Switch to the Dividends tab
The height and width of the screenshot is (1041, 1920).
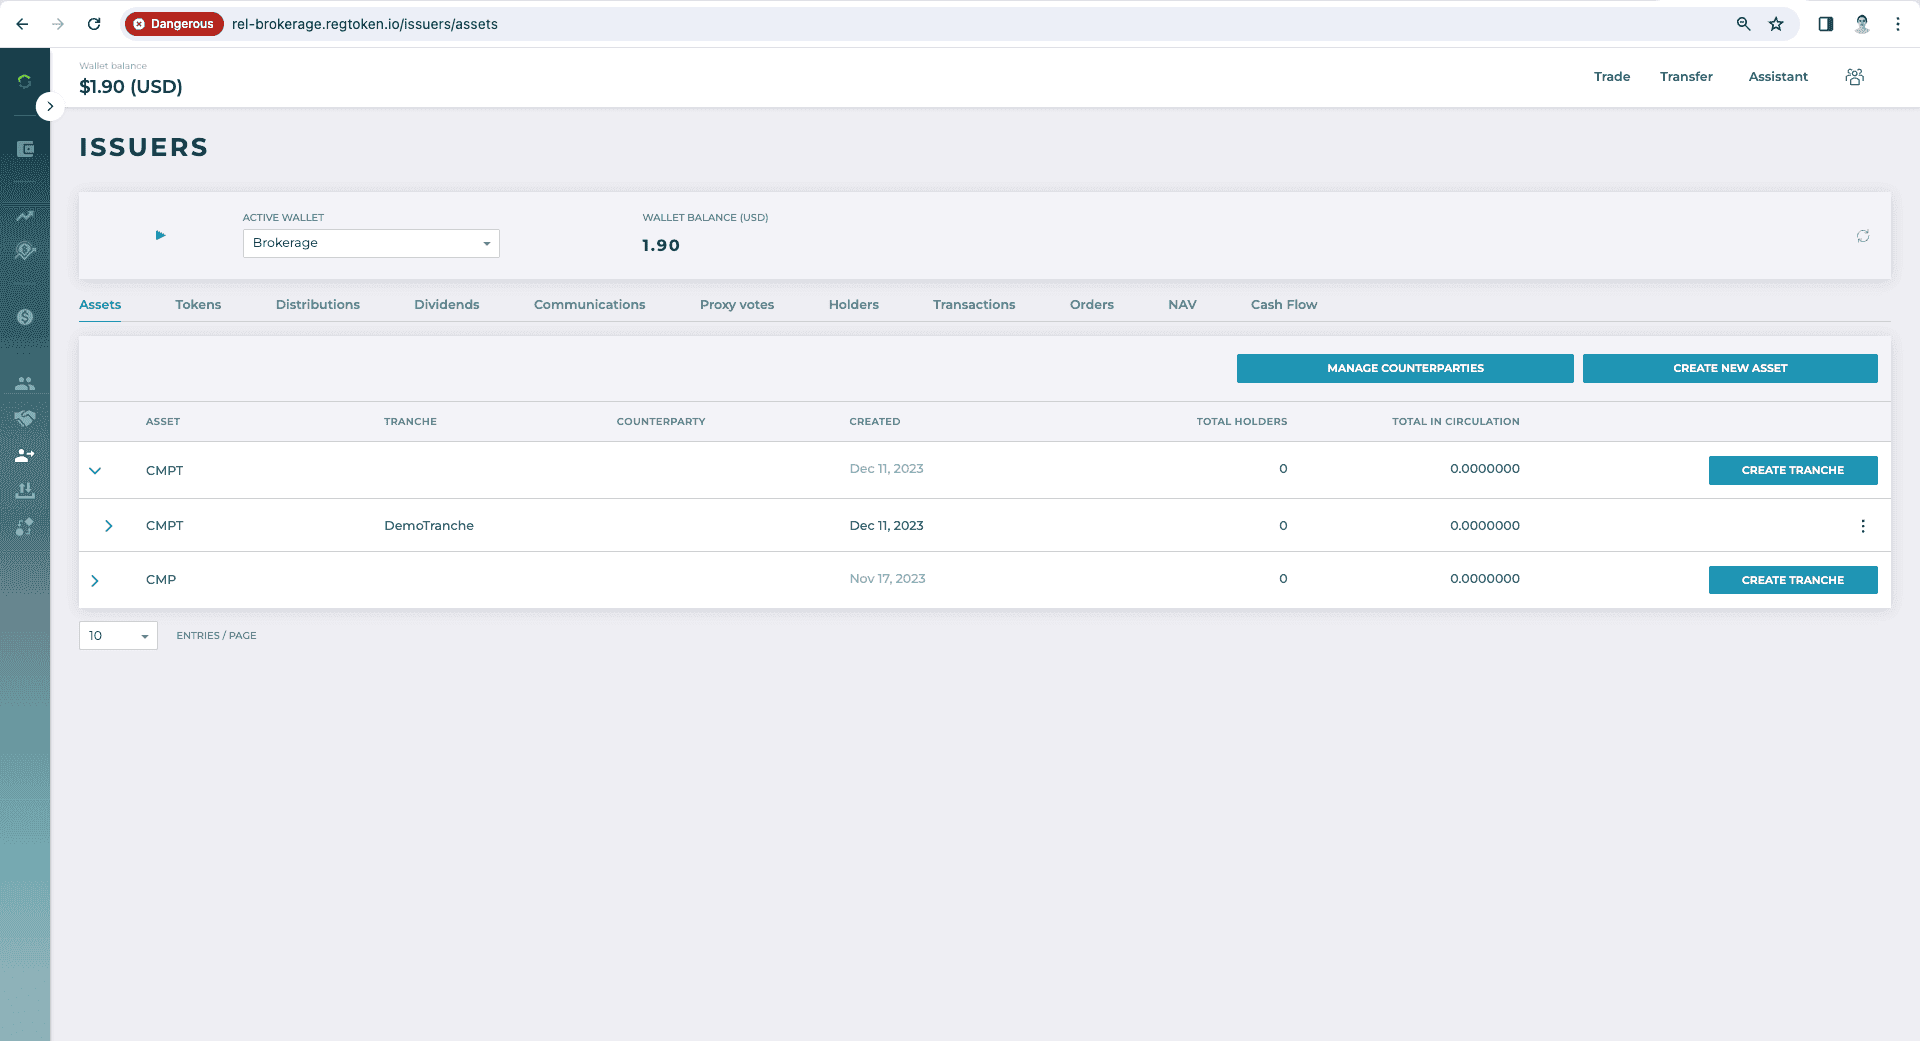point(447,305)
